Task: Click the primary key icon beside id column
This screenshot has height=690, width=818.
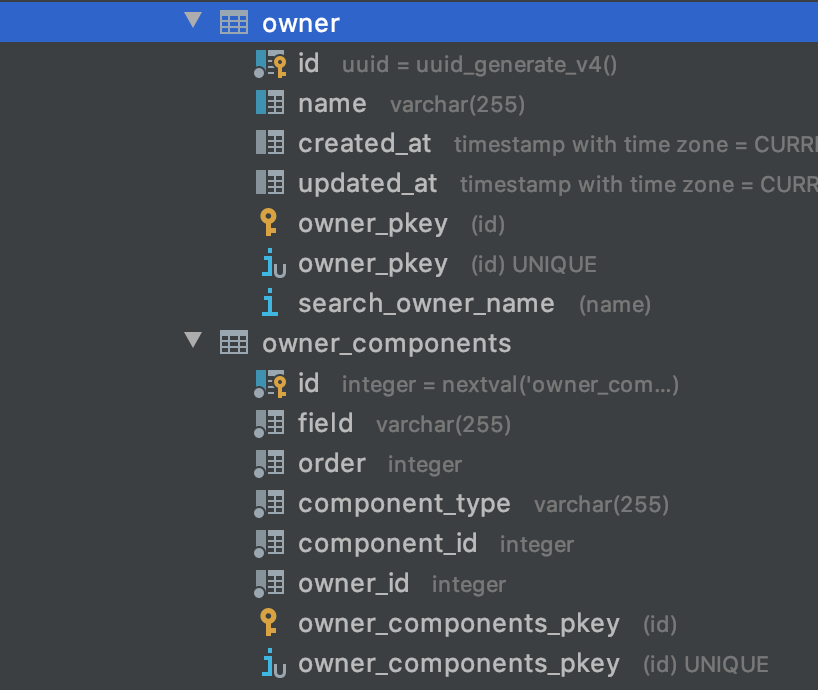Action: pyautogui.click(x=269, y=63)
